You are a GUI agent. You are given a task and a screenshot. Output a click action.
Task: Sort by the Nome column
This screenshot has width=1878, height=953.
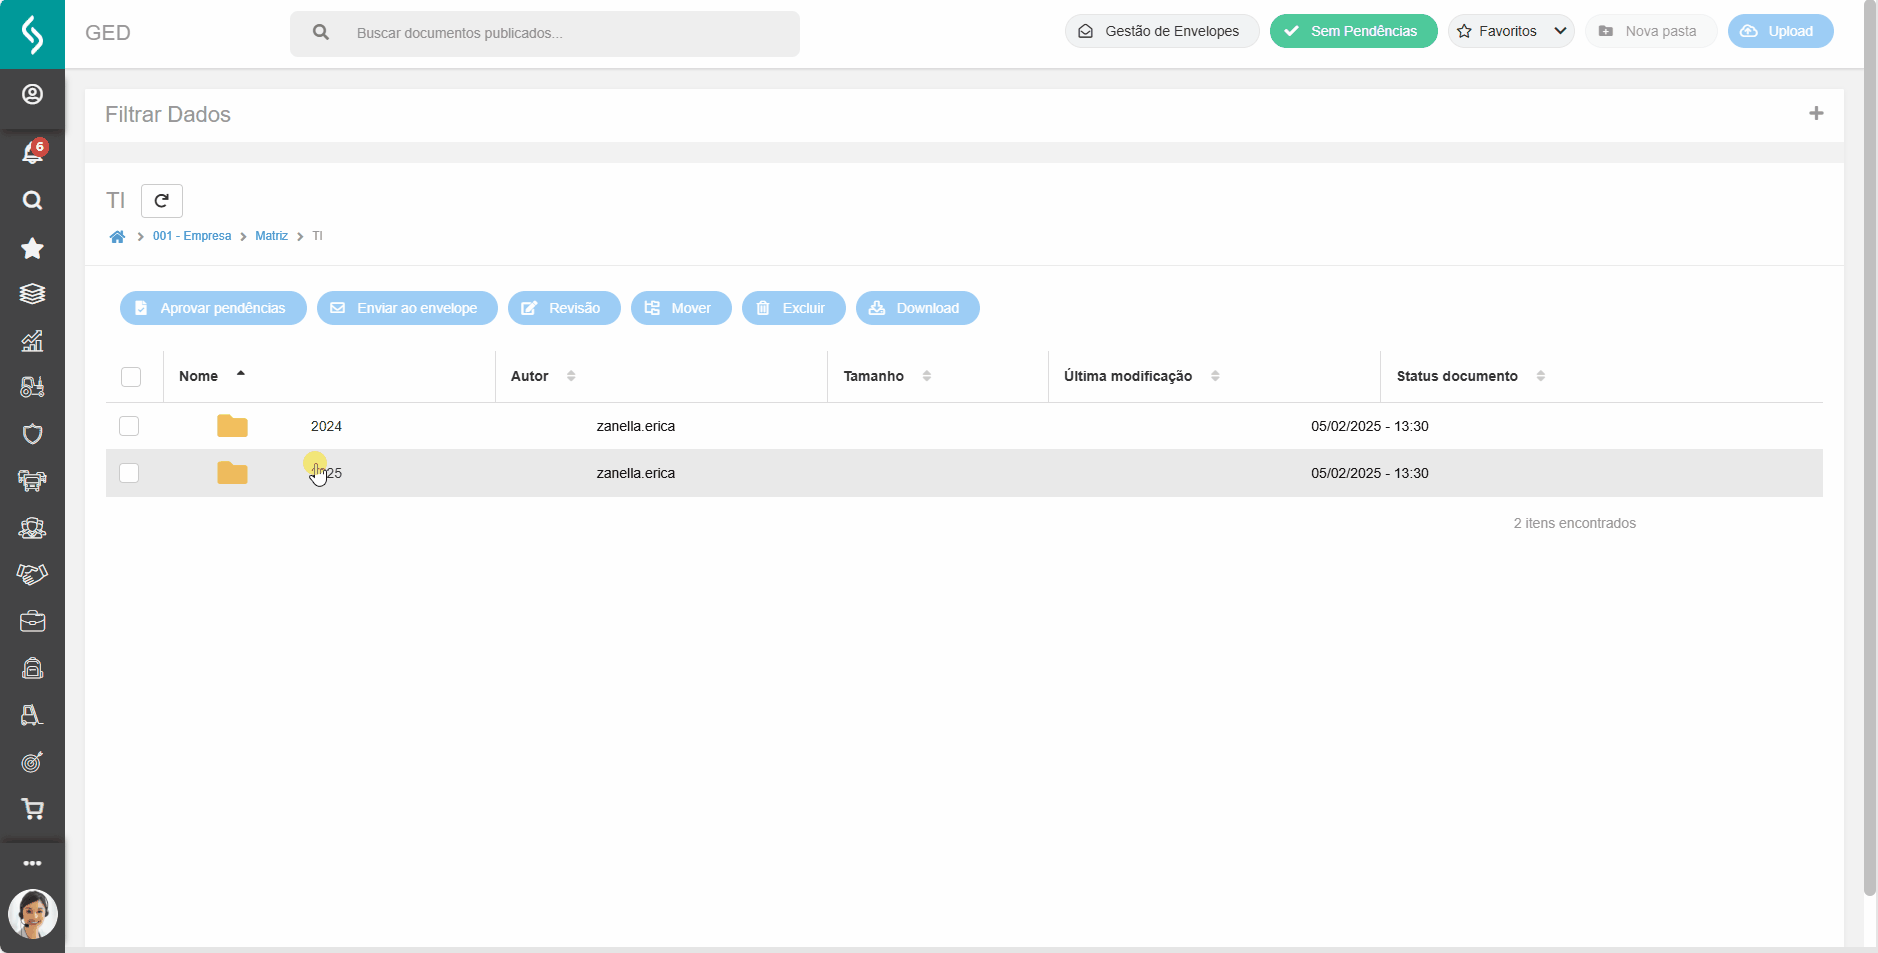212,376
